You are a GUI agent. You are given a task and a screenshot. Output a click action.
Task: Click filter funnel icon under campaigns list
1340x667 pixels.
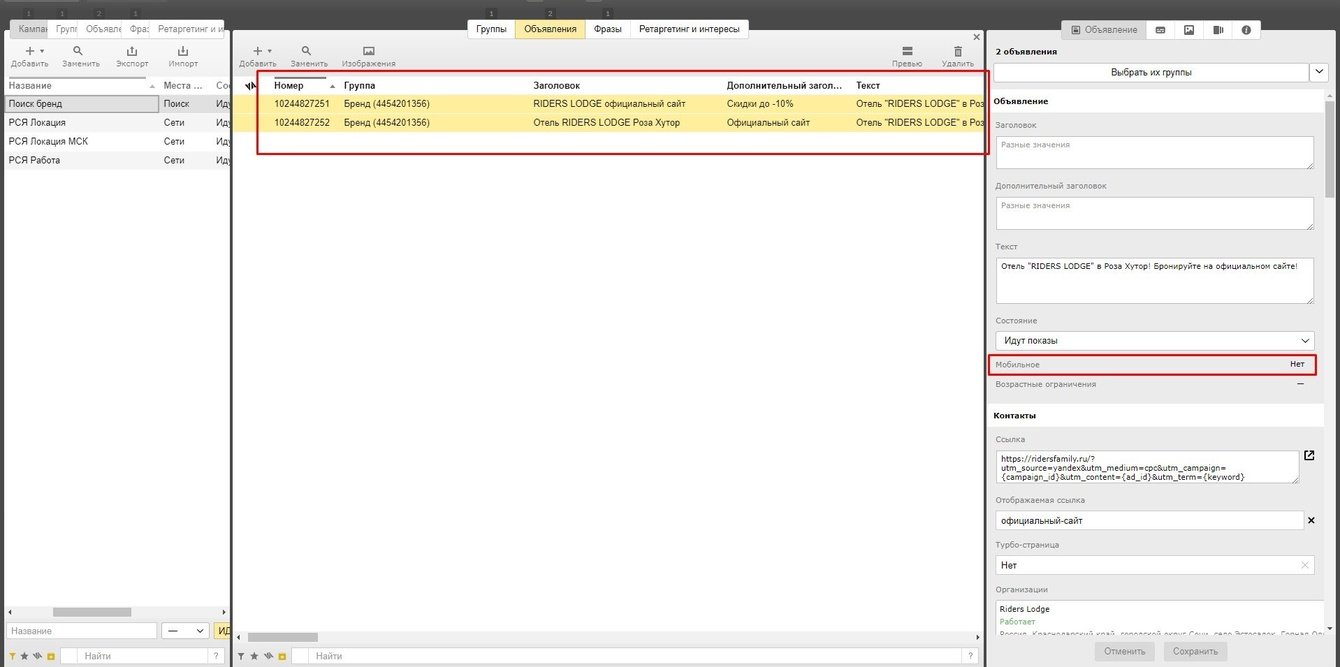(11, 656)
